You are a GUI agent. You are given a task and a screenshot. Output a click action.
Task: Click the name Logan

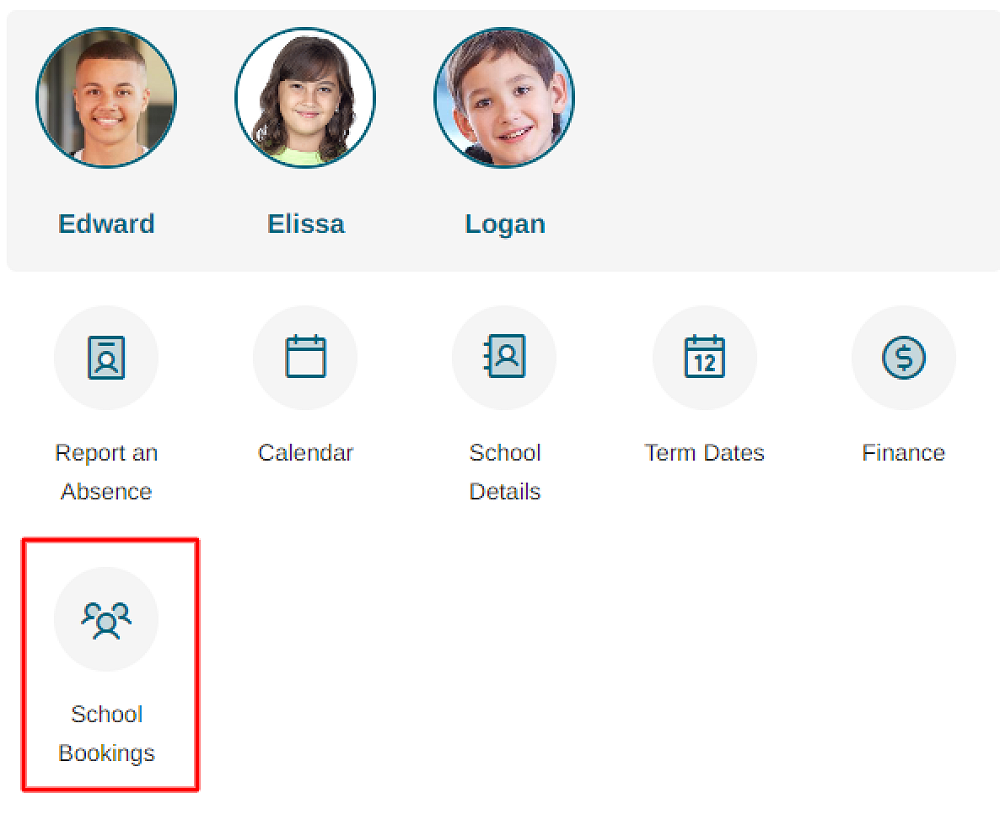tap(504, 223)
